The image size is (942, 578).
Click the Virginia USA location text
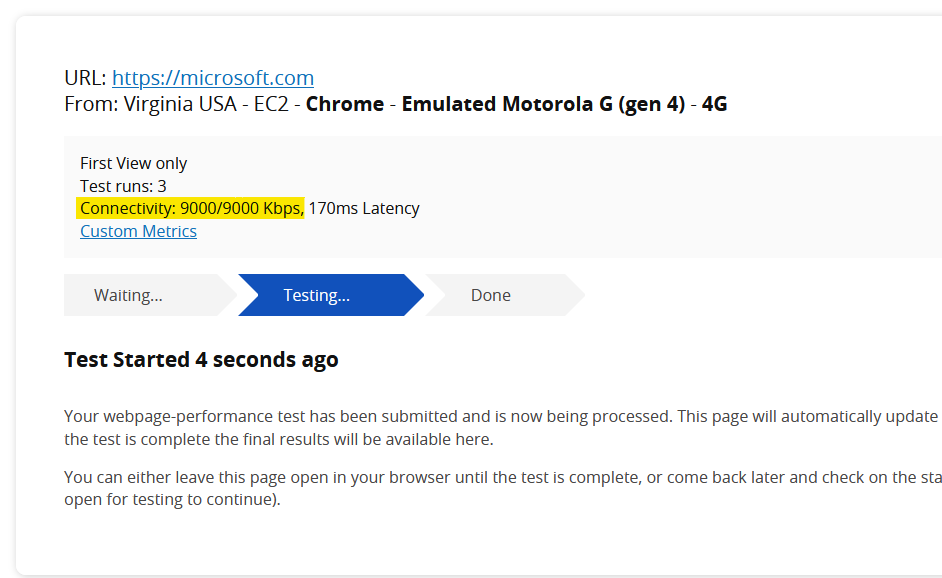click(x=180, y=104)
